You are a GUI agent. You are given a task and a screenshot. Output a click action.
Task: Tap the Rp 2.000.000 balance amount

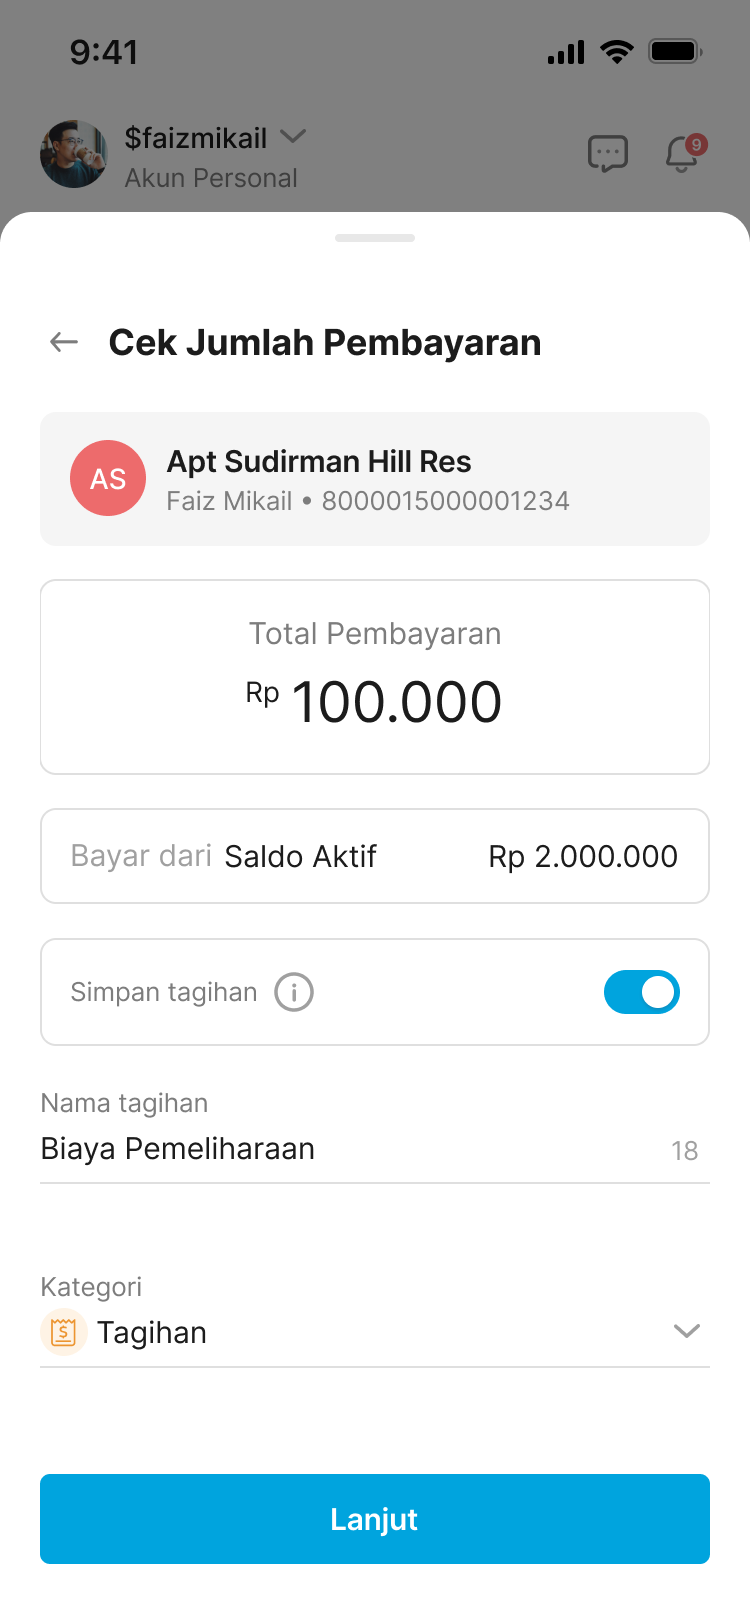pyautogui.click(x=583, y=857)
